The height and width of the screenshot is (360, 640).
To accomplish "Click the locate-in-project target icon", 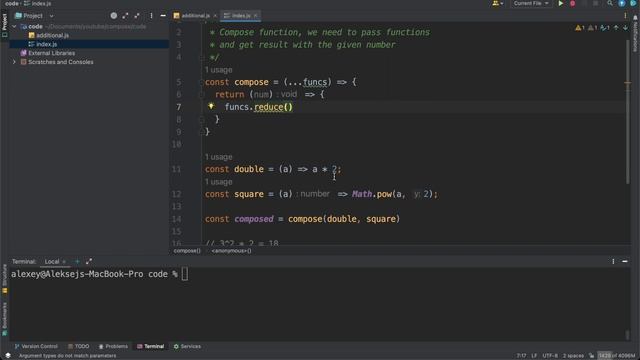I will tap(113, 16).
